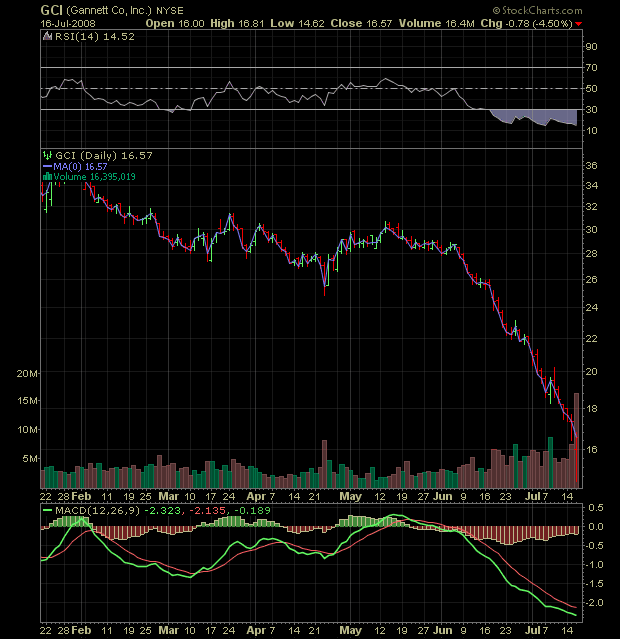Click the 'Volume 16,395,019' legend text
The height and width of the screenshot is (639, 620).
click(95, 176)
